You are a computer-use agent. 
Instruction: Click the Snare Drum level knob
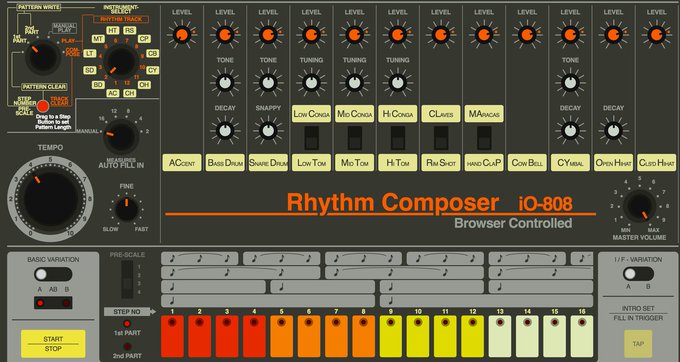point(268,35)
